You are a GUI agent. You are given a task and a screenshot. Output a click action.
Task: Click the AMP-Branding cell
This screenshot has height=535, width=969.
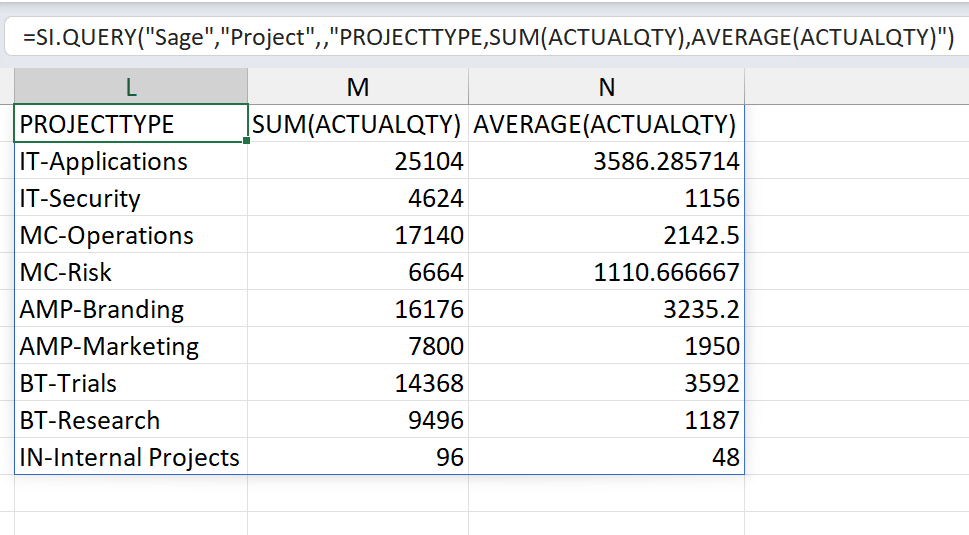click(x=131, y=309)
